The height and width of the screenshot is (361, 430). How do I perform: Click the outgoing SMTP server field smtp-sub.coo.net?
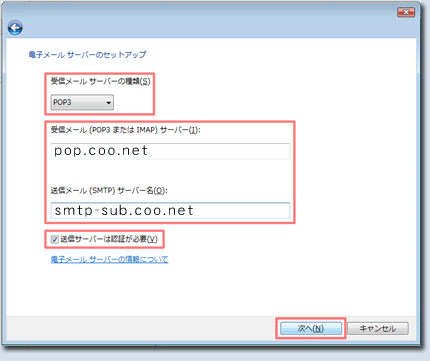point(170,211)
